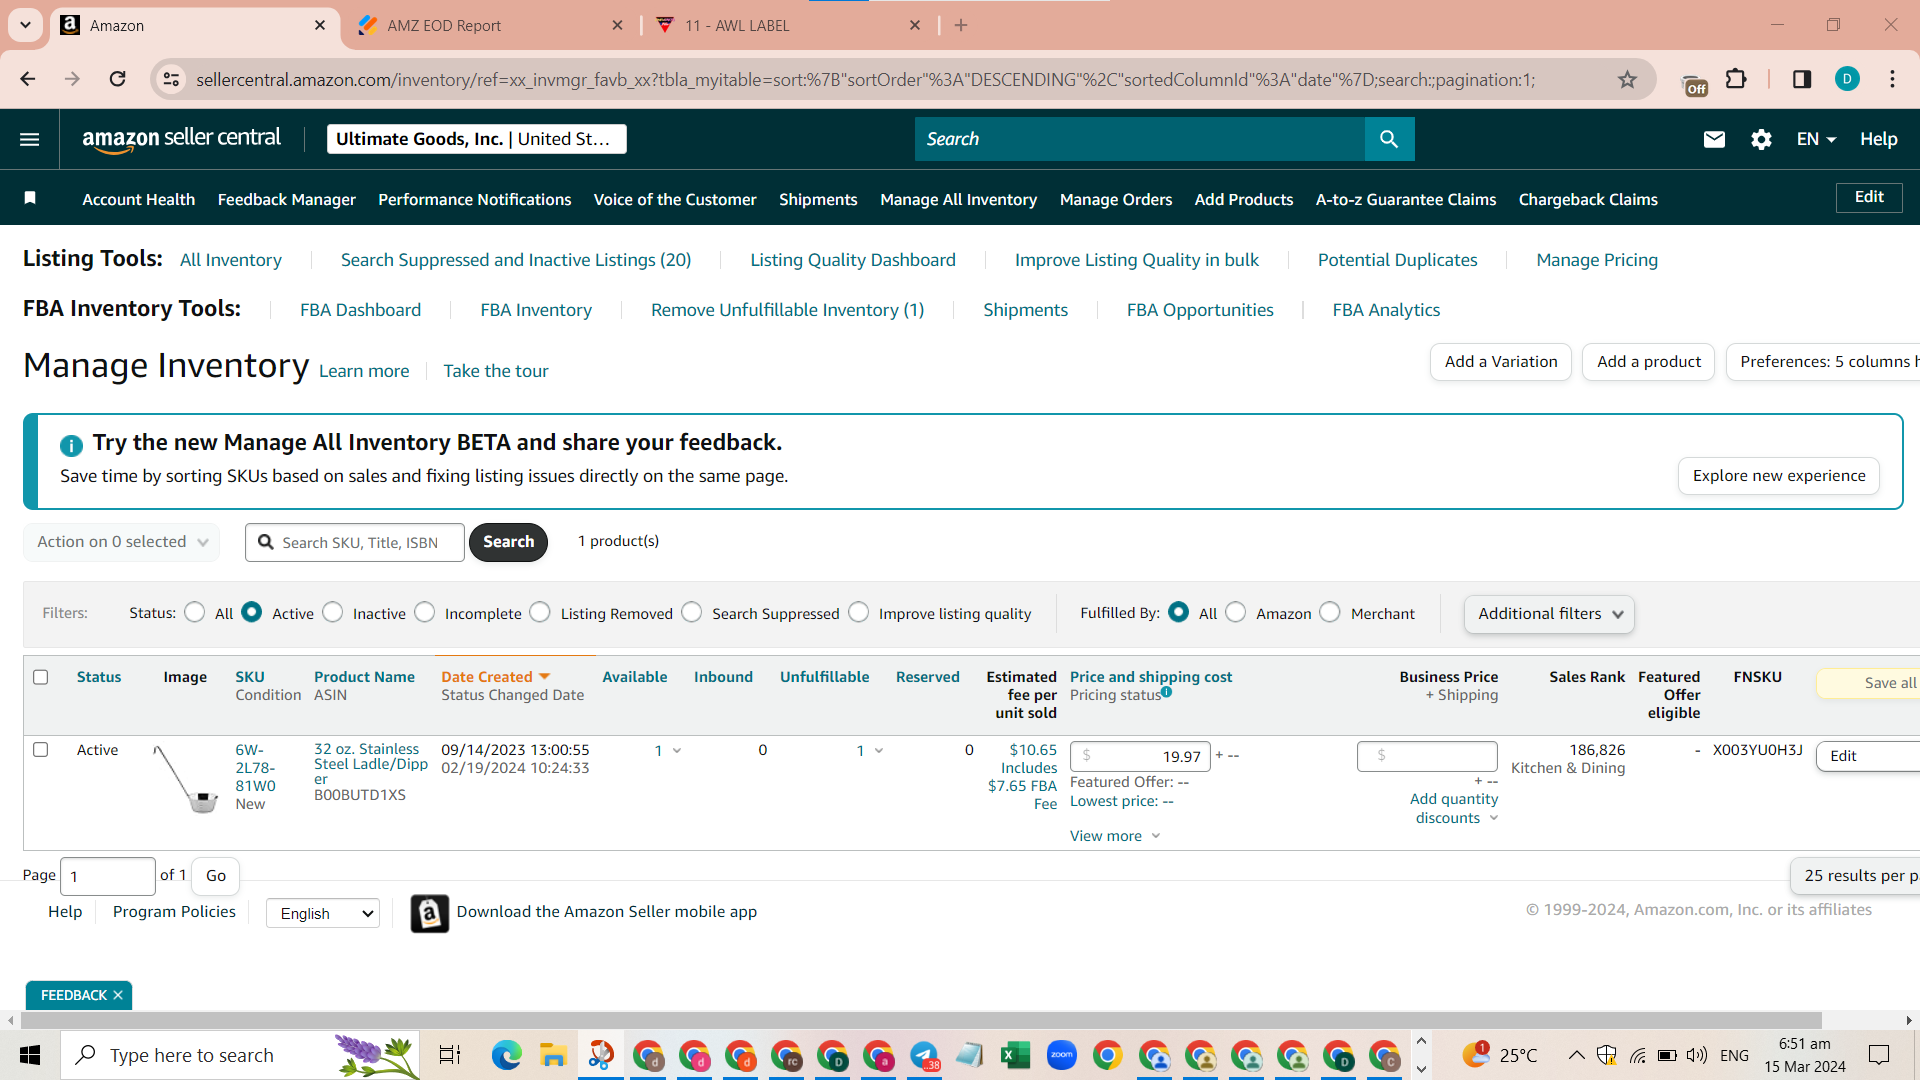Image resolution: width=1920 pixels, height=1080 pixels.
Task: Click the Take the tour link
Action: [x=496, y=371]
